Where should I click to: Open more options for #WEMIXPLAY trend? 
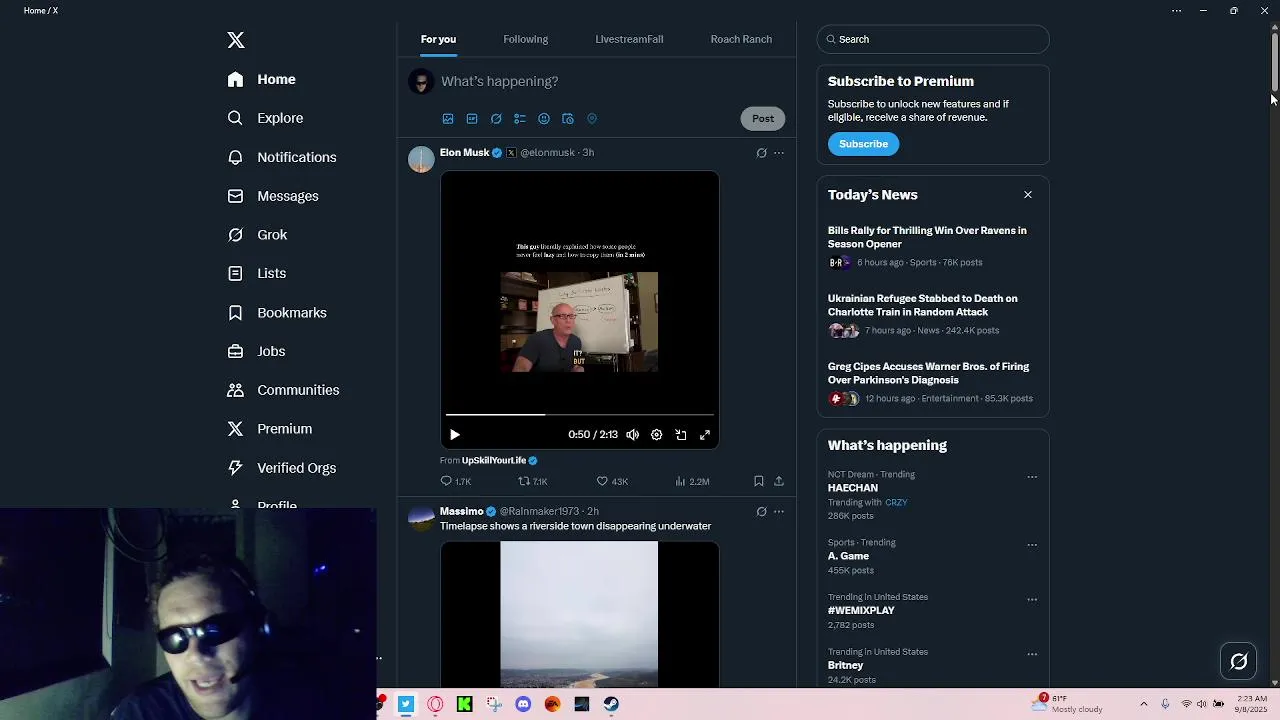1032,600
